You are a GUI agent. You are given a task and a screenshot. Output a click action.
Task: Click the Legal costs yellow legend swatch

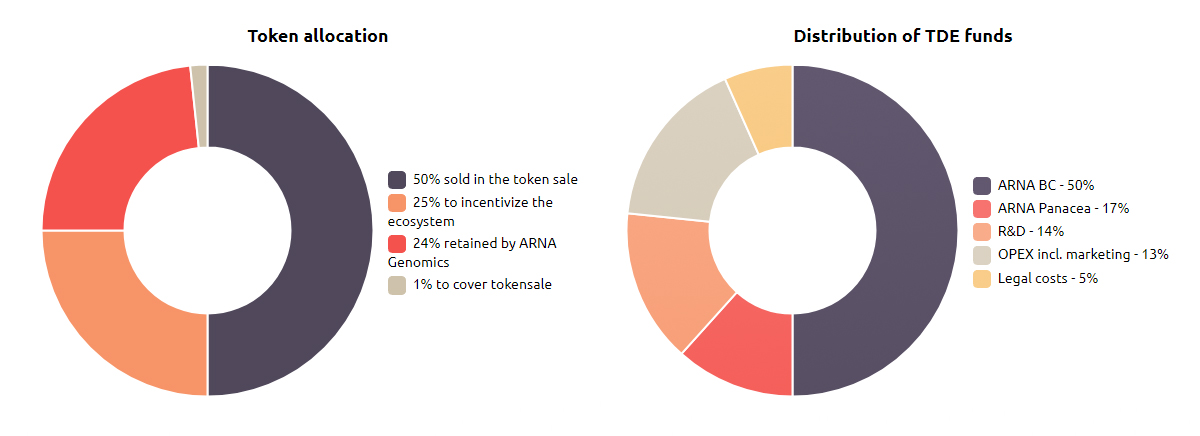coord(982,278)
